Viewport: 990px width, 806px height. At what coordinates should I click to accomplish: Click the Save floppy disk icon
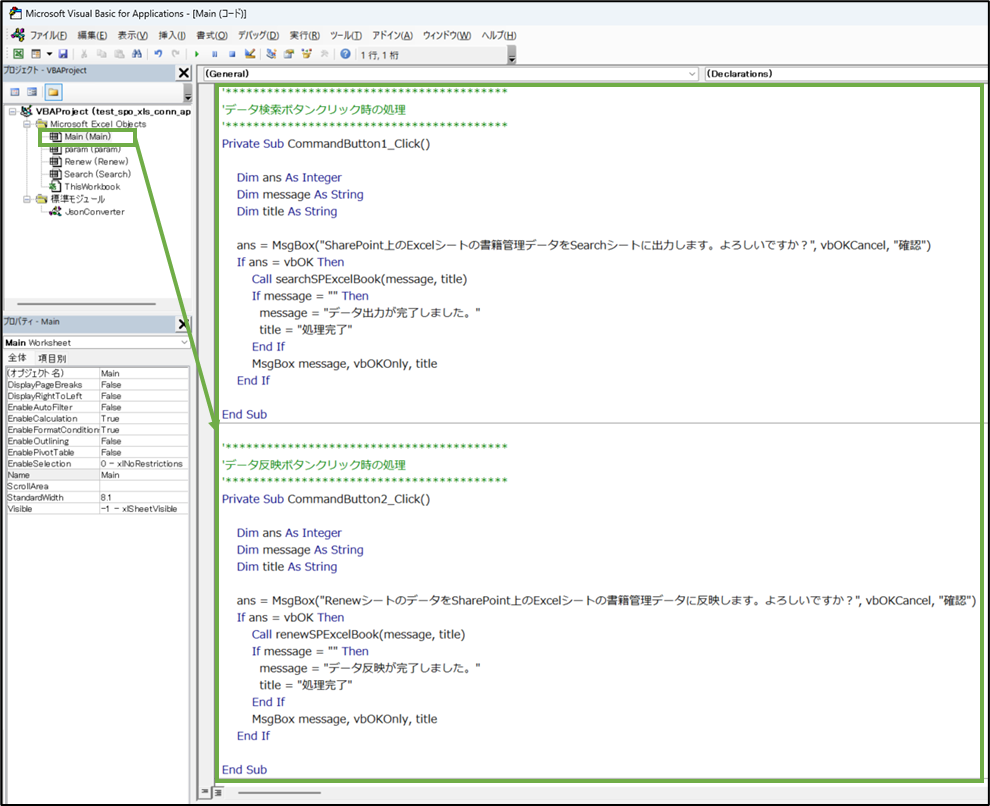pos(63,54)
